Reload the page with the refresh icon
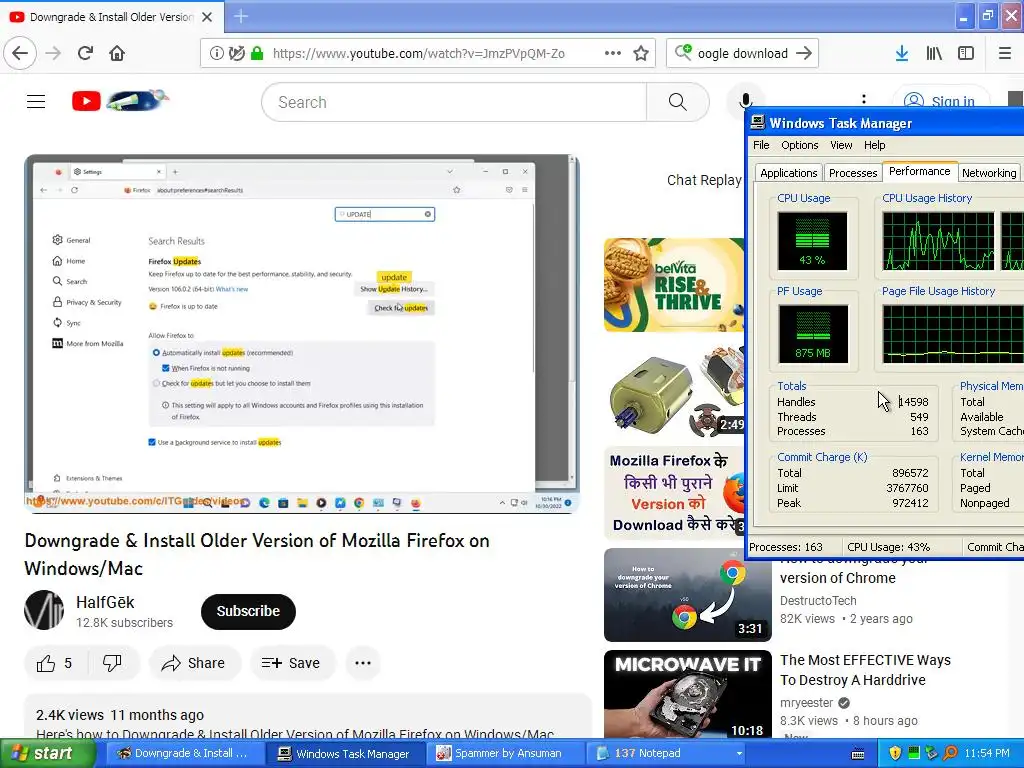1024x768 pixels. (85, 54)
